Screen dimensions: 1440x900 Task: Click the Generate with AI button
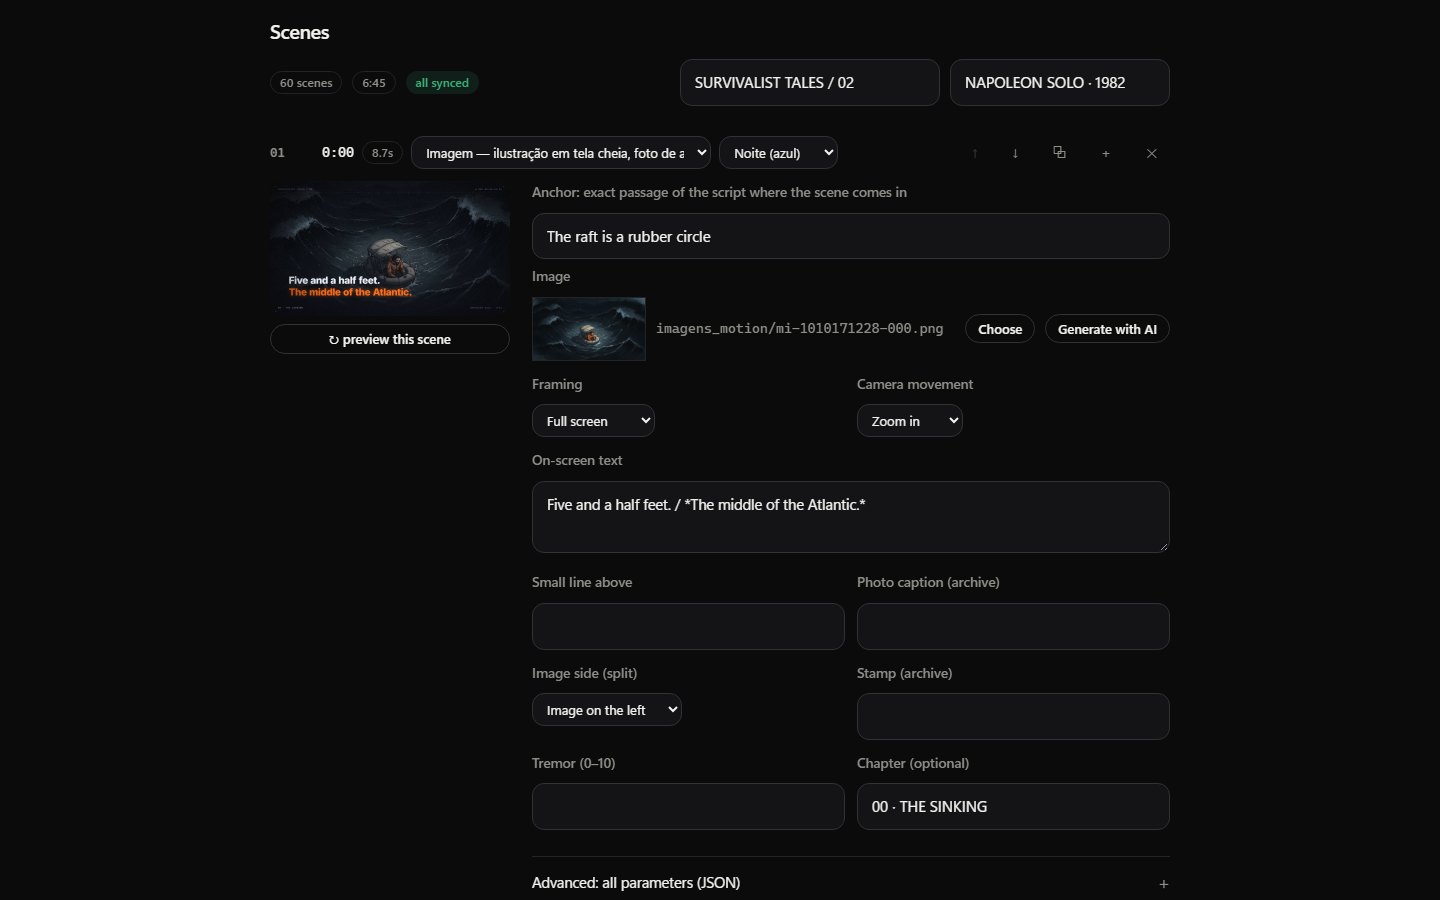point(1107,329)
